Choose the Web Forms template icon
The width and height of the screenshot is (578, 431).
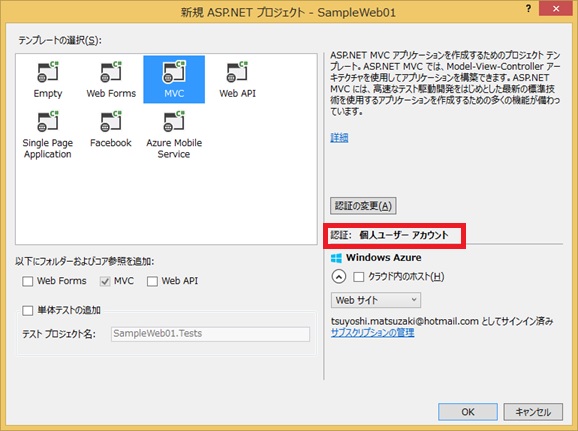click(111, 72)
